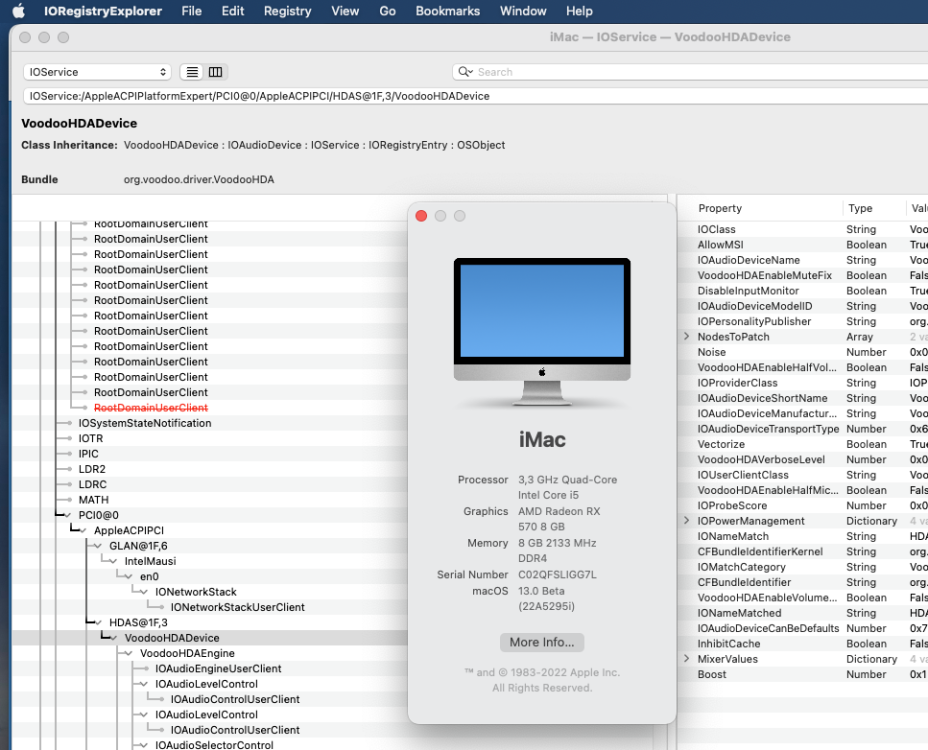Click the iMac image in About window
The height and width of the screenshot is (750, 928).
point(542,331)
